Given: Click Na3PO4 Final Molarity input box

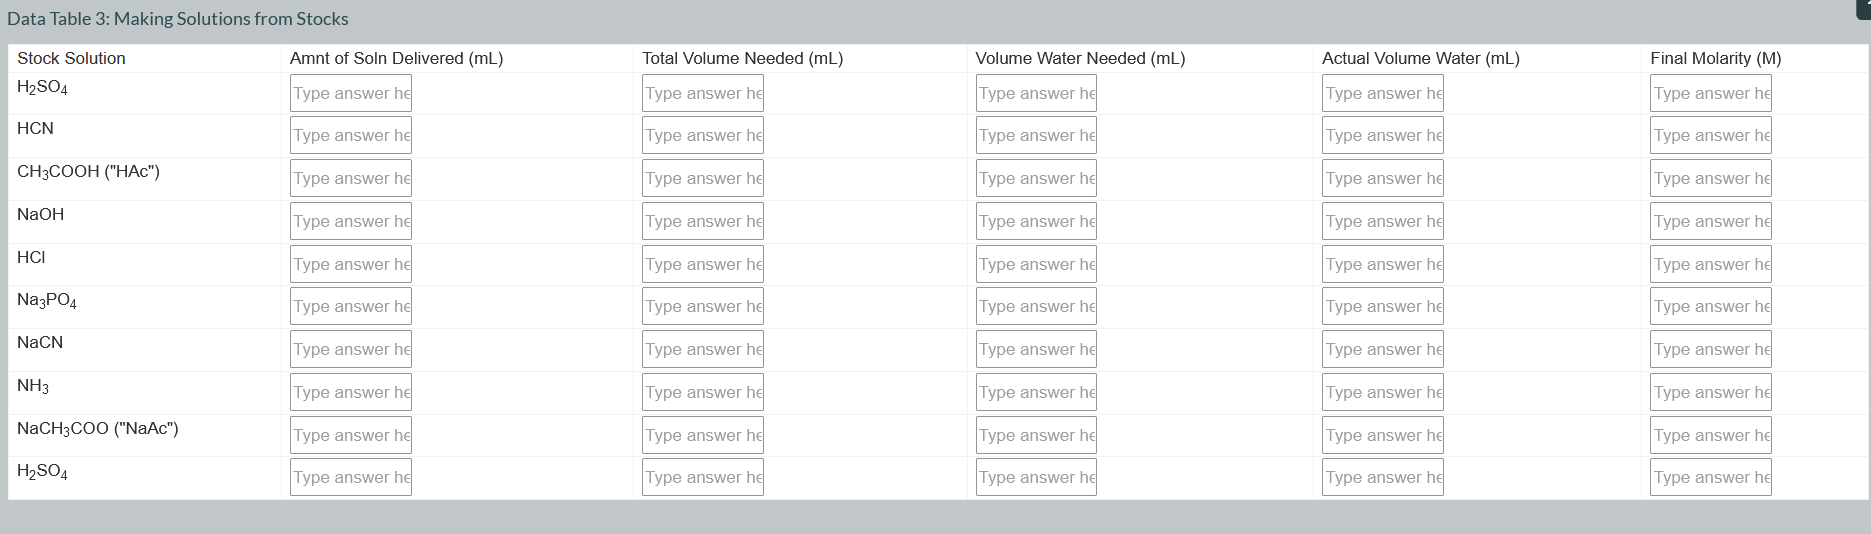Looking at the screenshot, I should point(1710,307).
